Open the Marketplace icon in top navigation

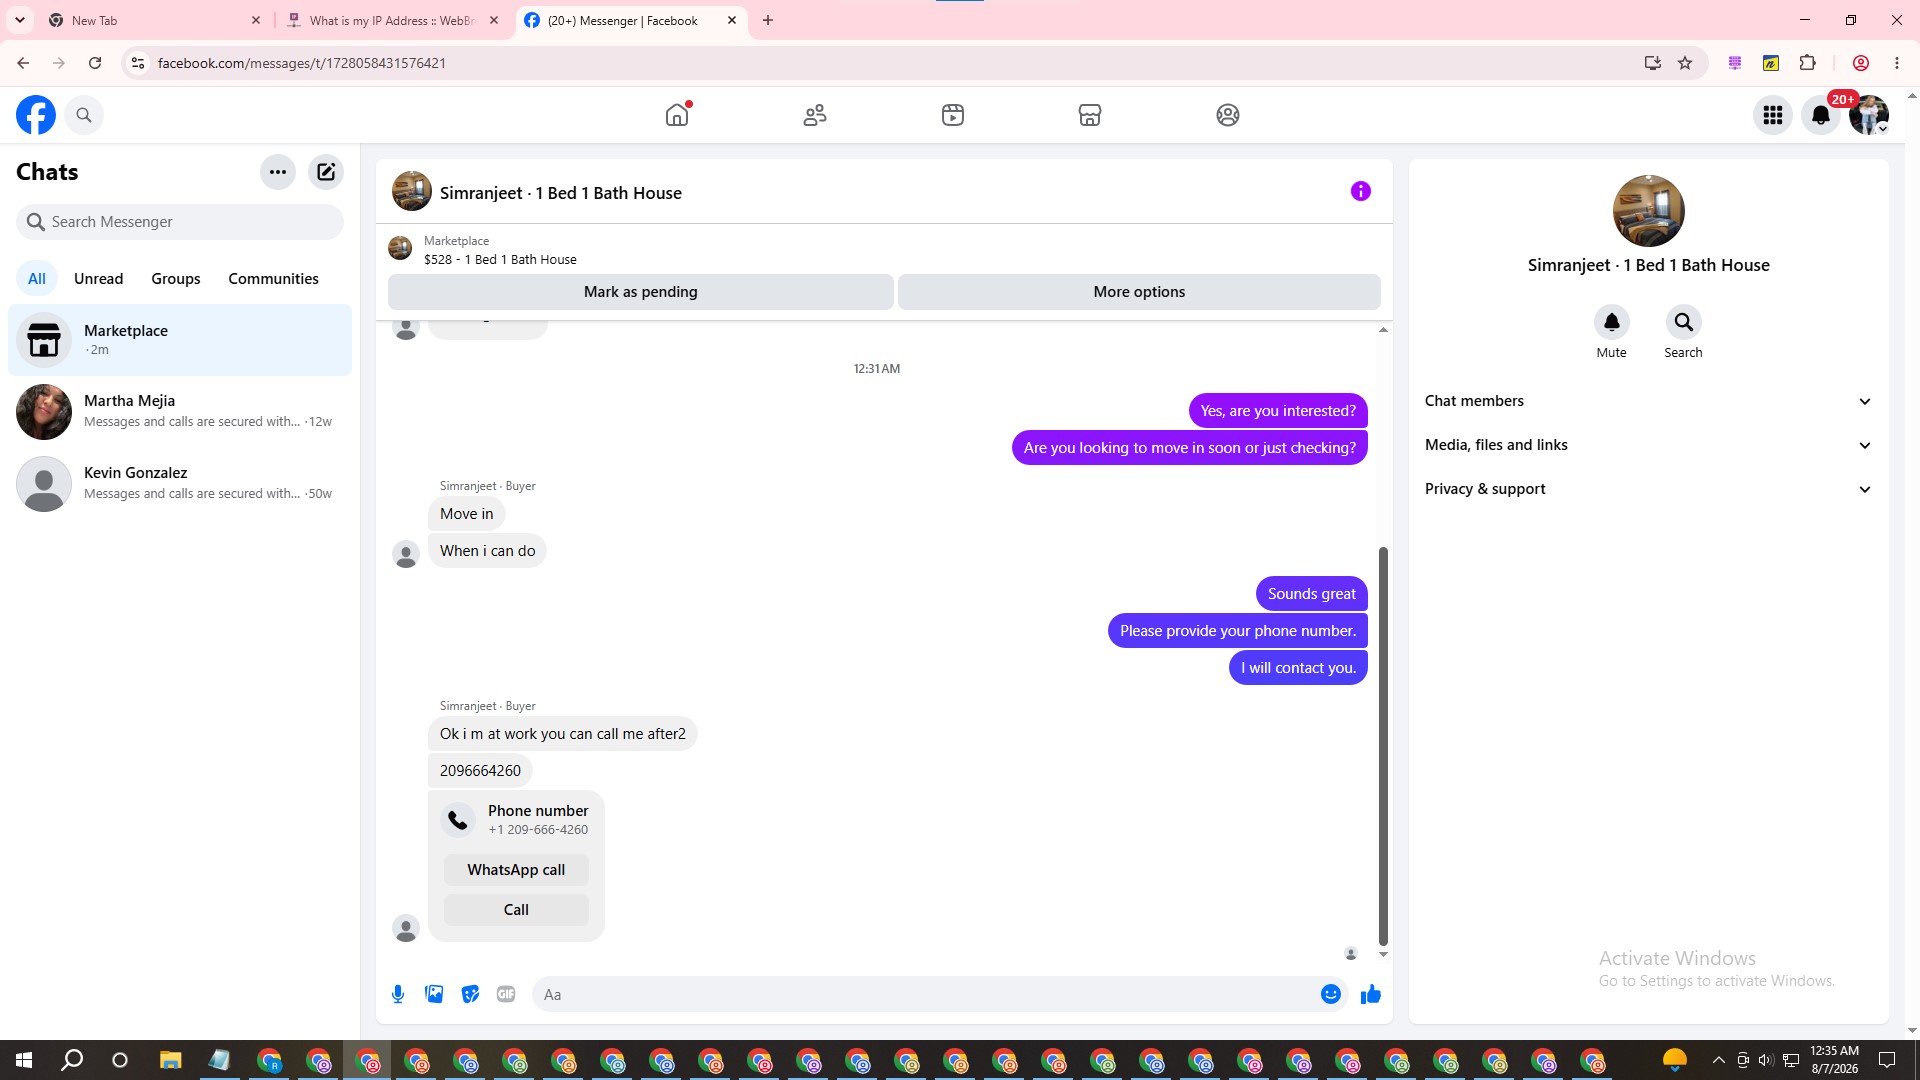(x=1090, y=115)
